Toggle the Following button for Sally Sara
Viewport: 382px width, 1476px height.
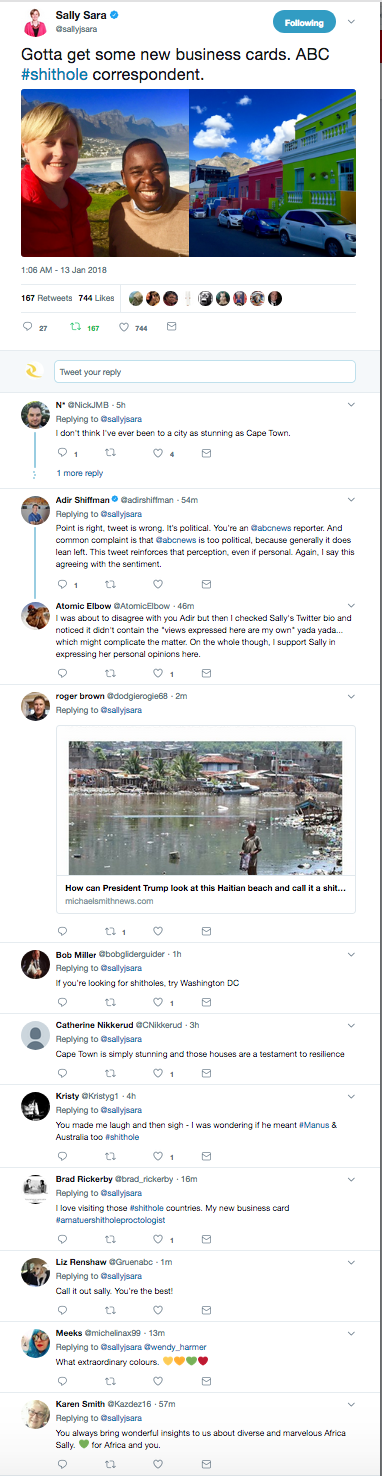click(x=304, y=22)
